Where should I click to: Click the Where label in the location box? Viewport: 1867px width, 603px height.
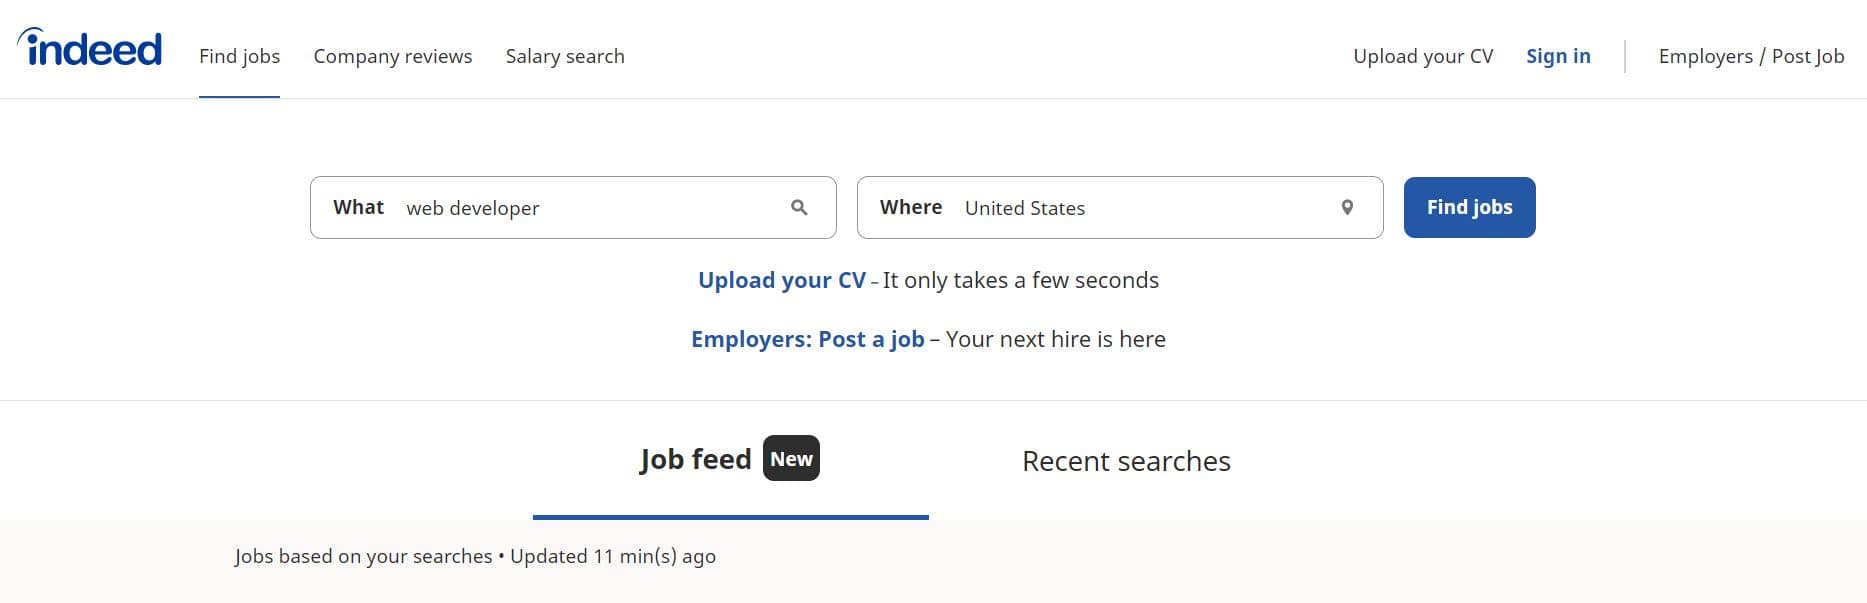(x=910, y=208)
